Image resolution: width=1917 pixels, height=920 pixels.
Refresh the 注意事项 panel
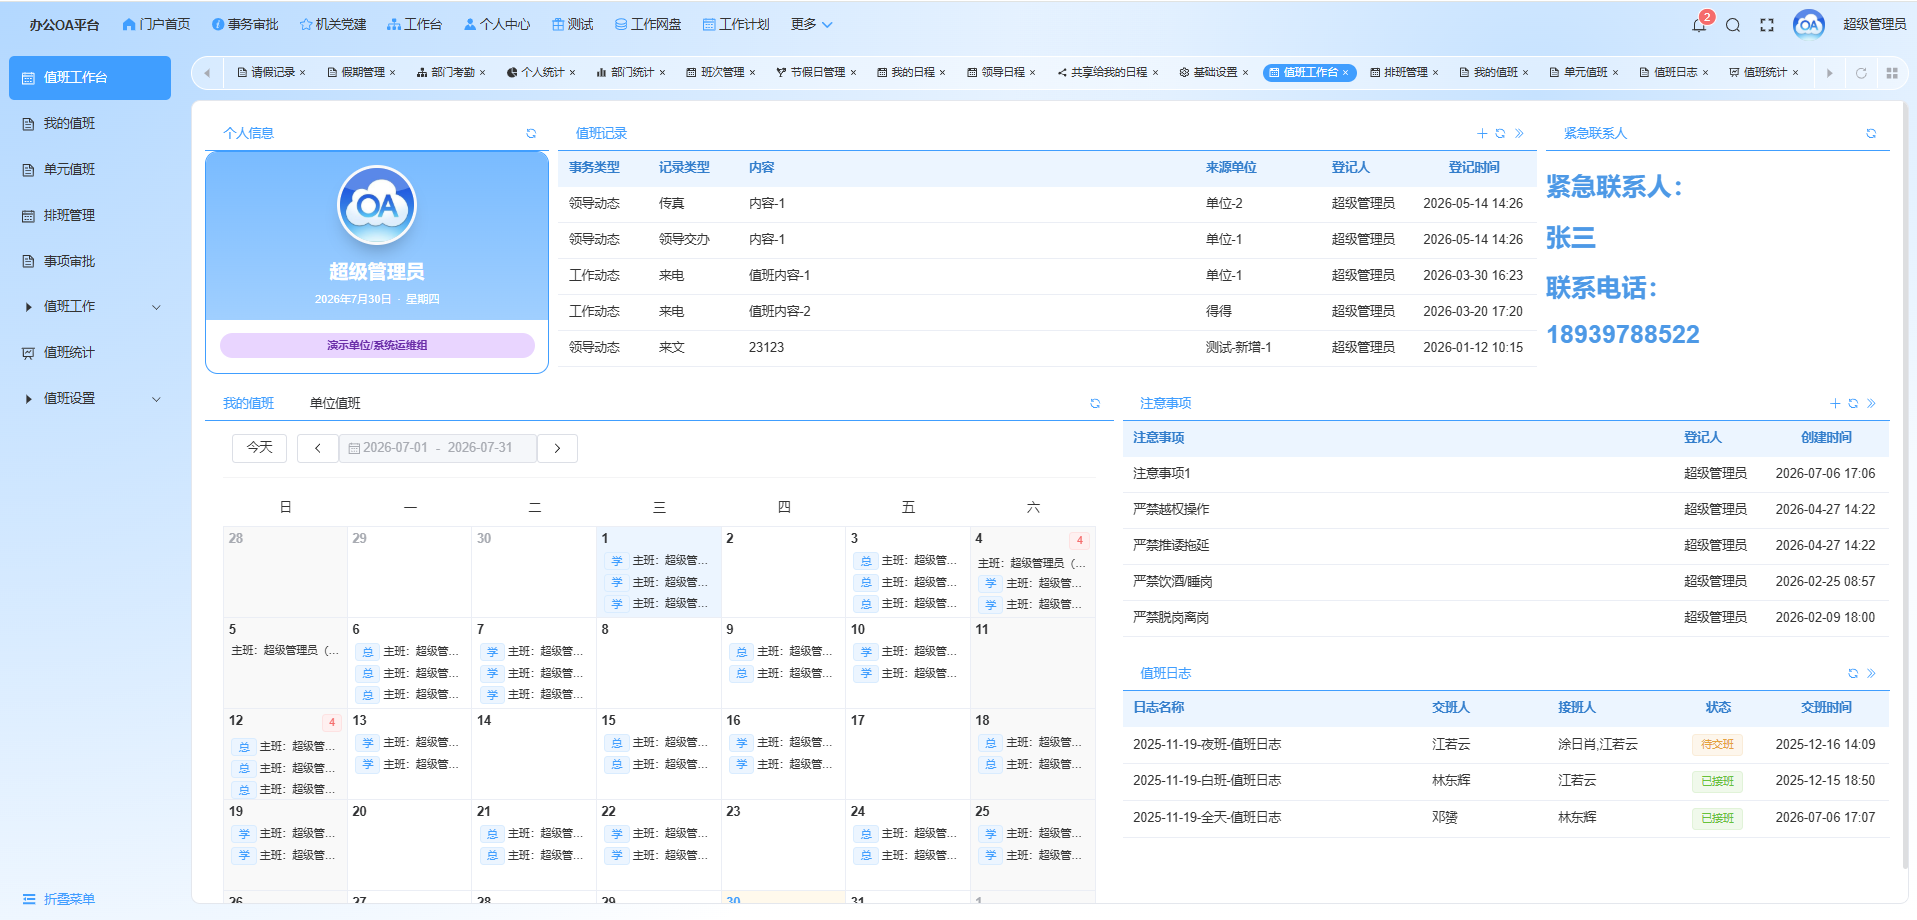click(1853, 403)
